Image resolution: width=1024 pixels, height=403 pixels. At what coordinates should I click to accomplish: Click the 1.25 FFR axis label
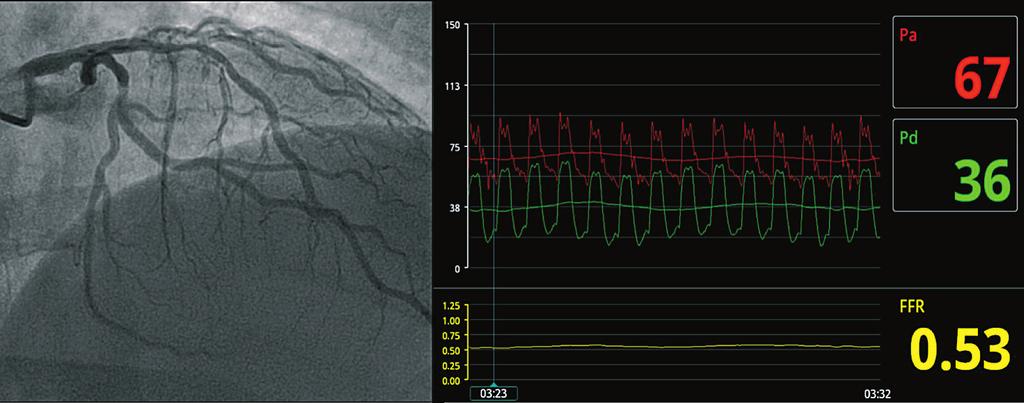[x=452, y=306]
